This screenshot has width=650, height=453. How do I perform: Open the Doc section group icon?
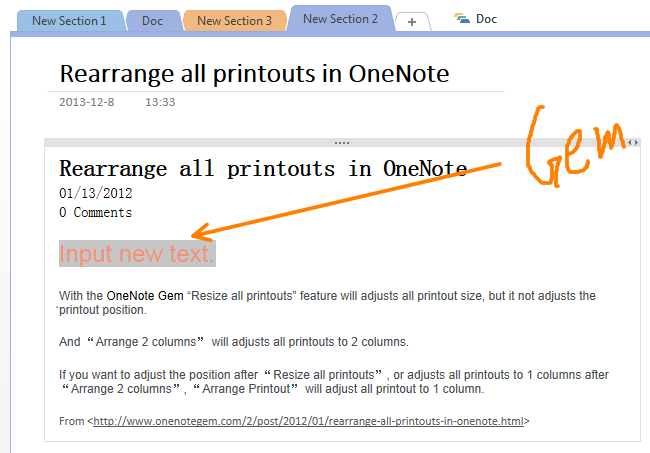[462, 19]
